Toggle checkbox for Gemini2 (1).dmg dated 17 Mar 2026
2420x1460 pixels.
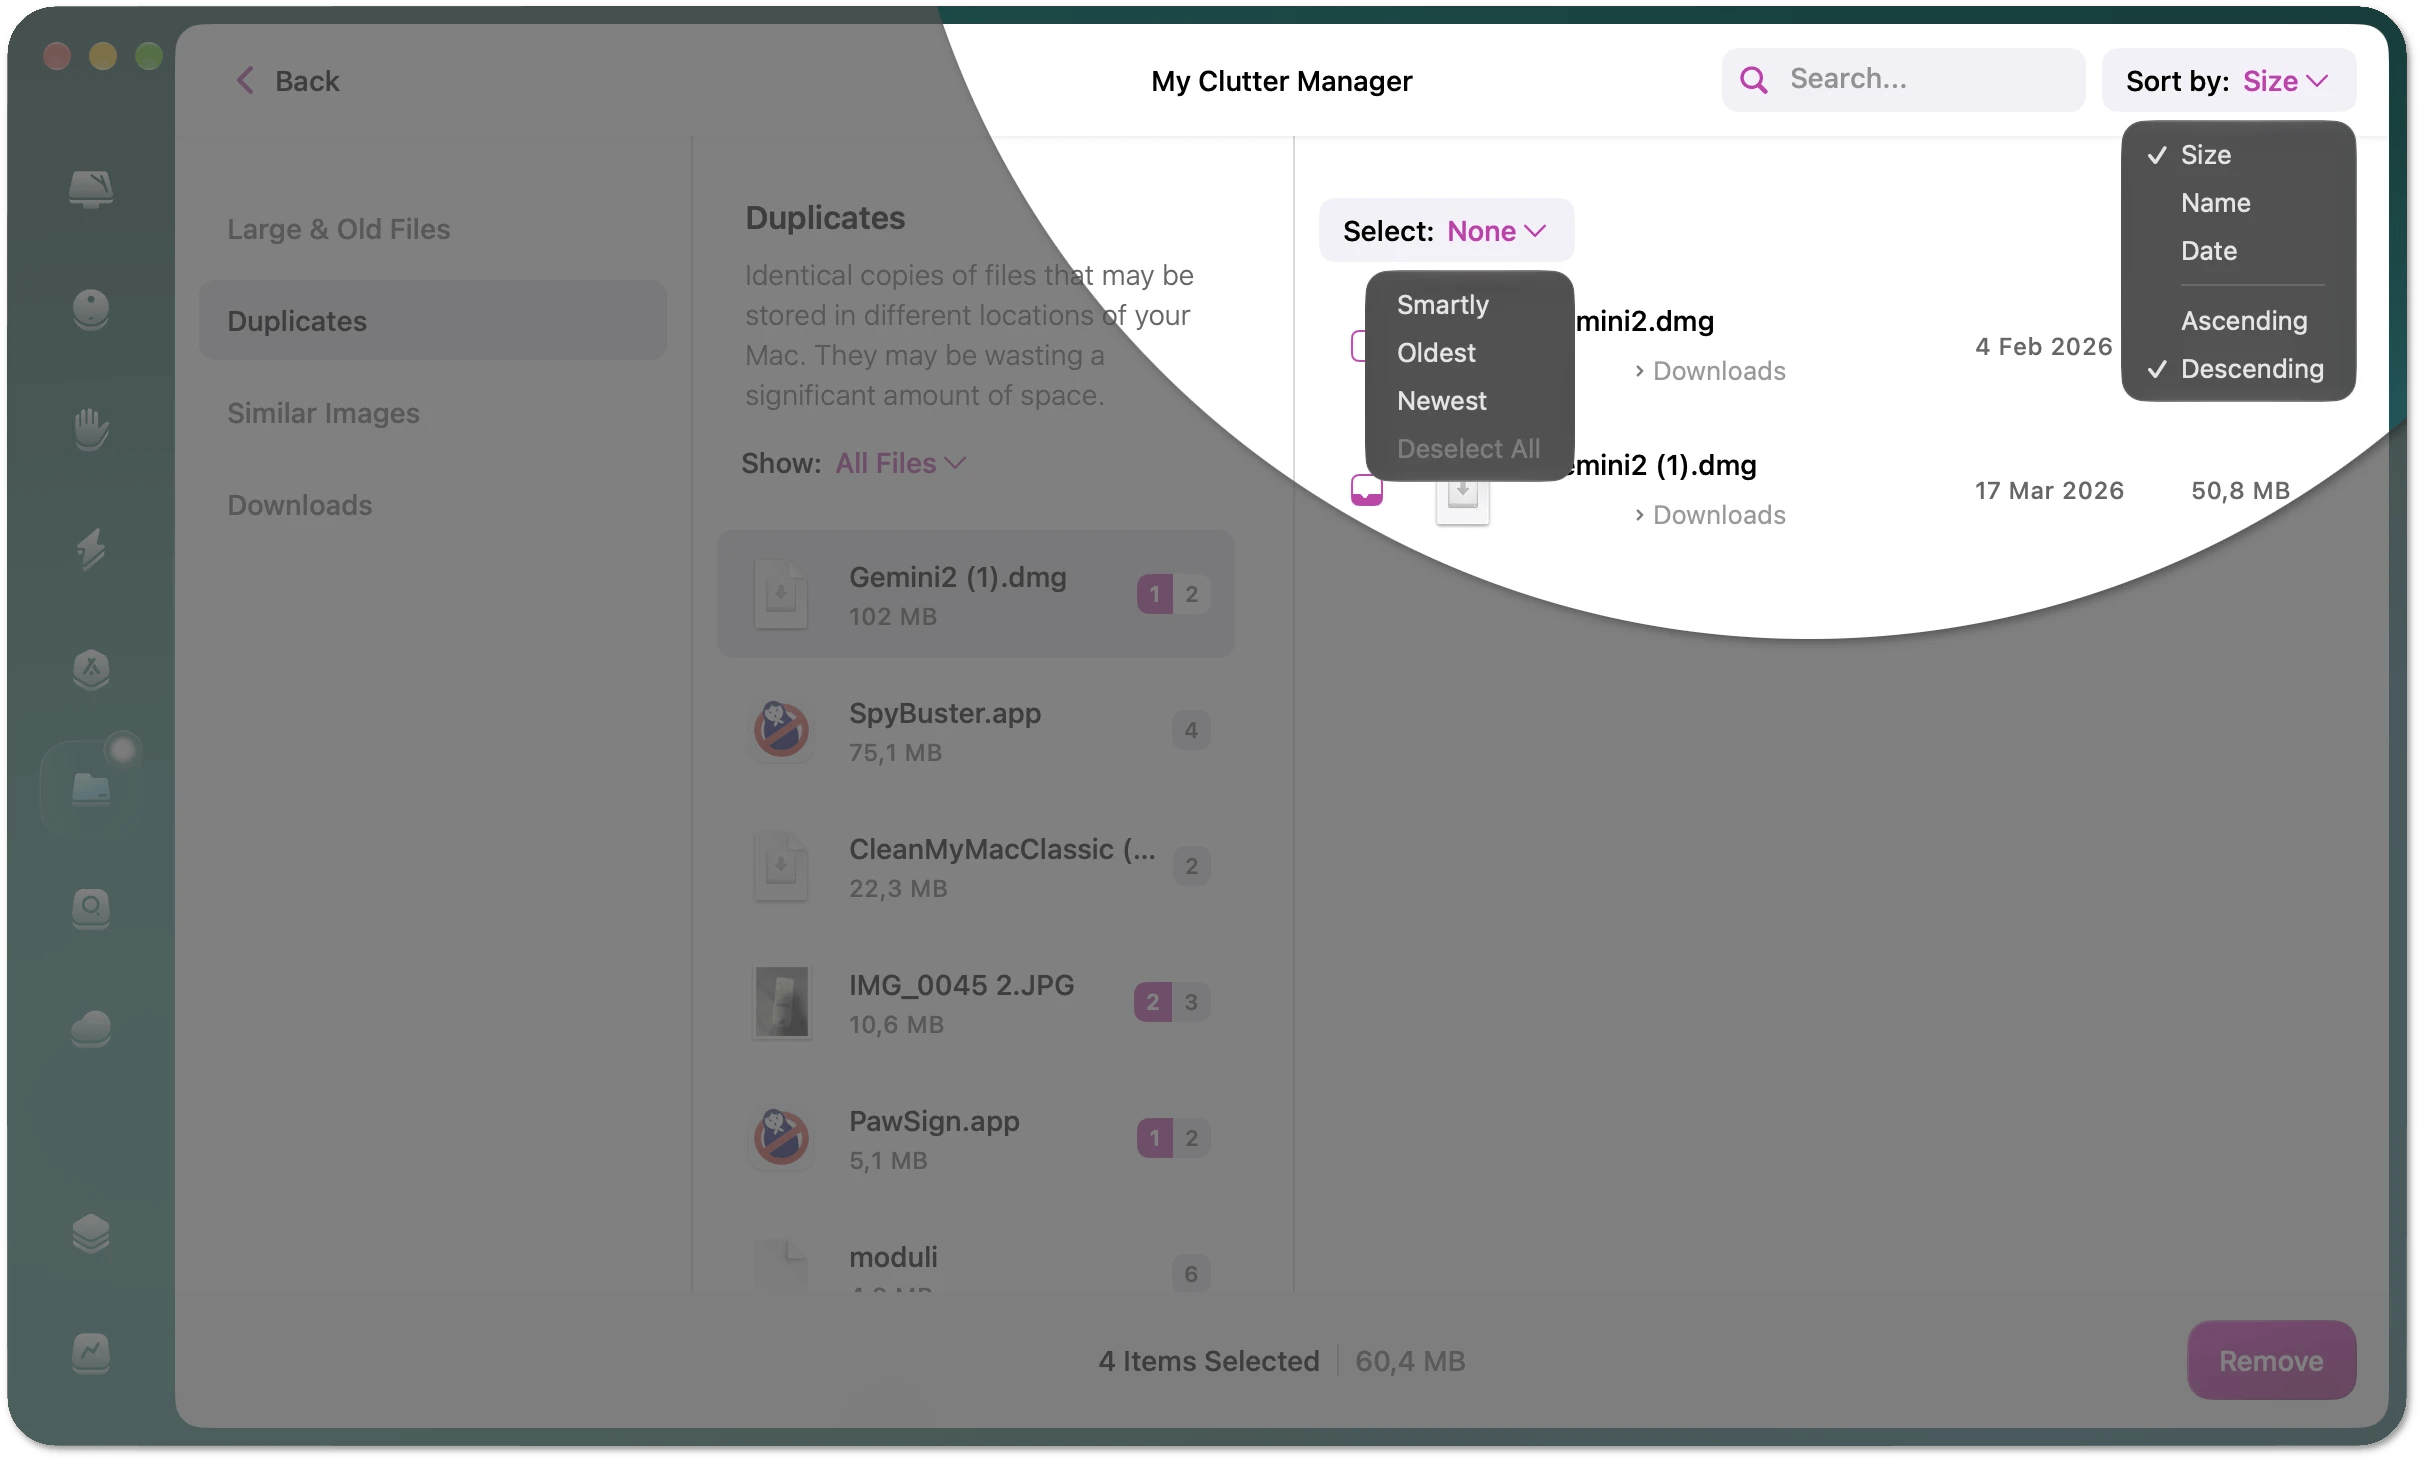point(1367,490)
